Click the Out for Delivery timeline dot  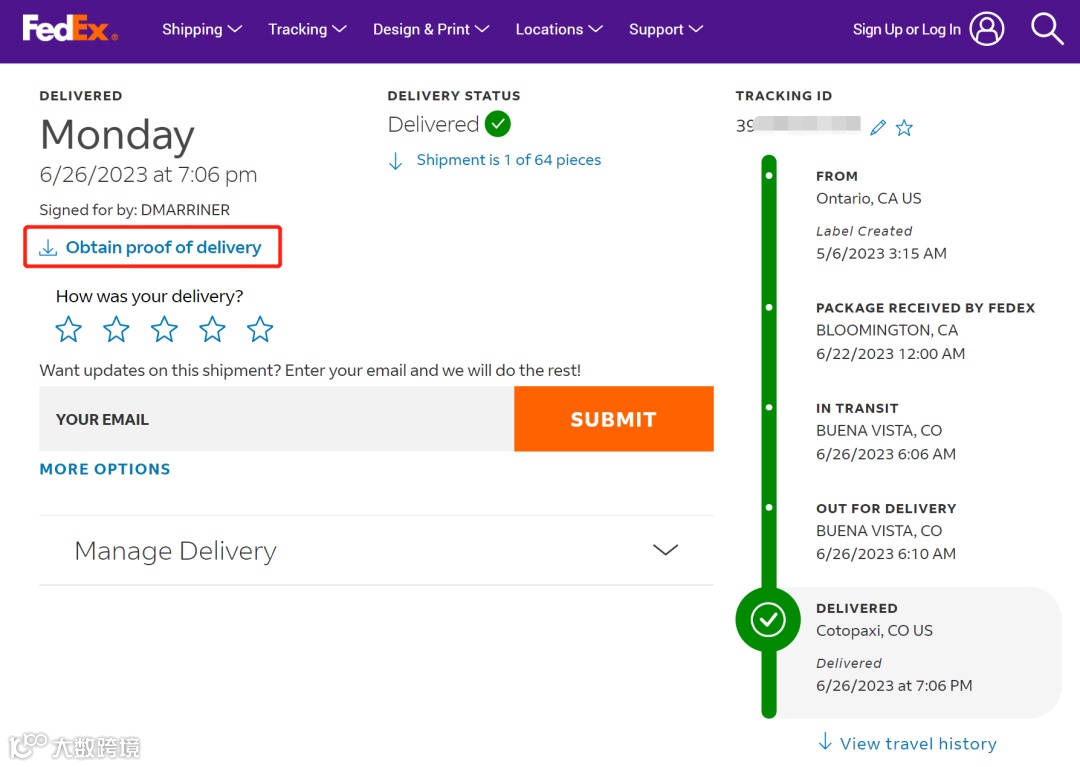[x=769, y=507]
